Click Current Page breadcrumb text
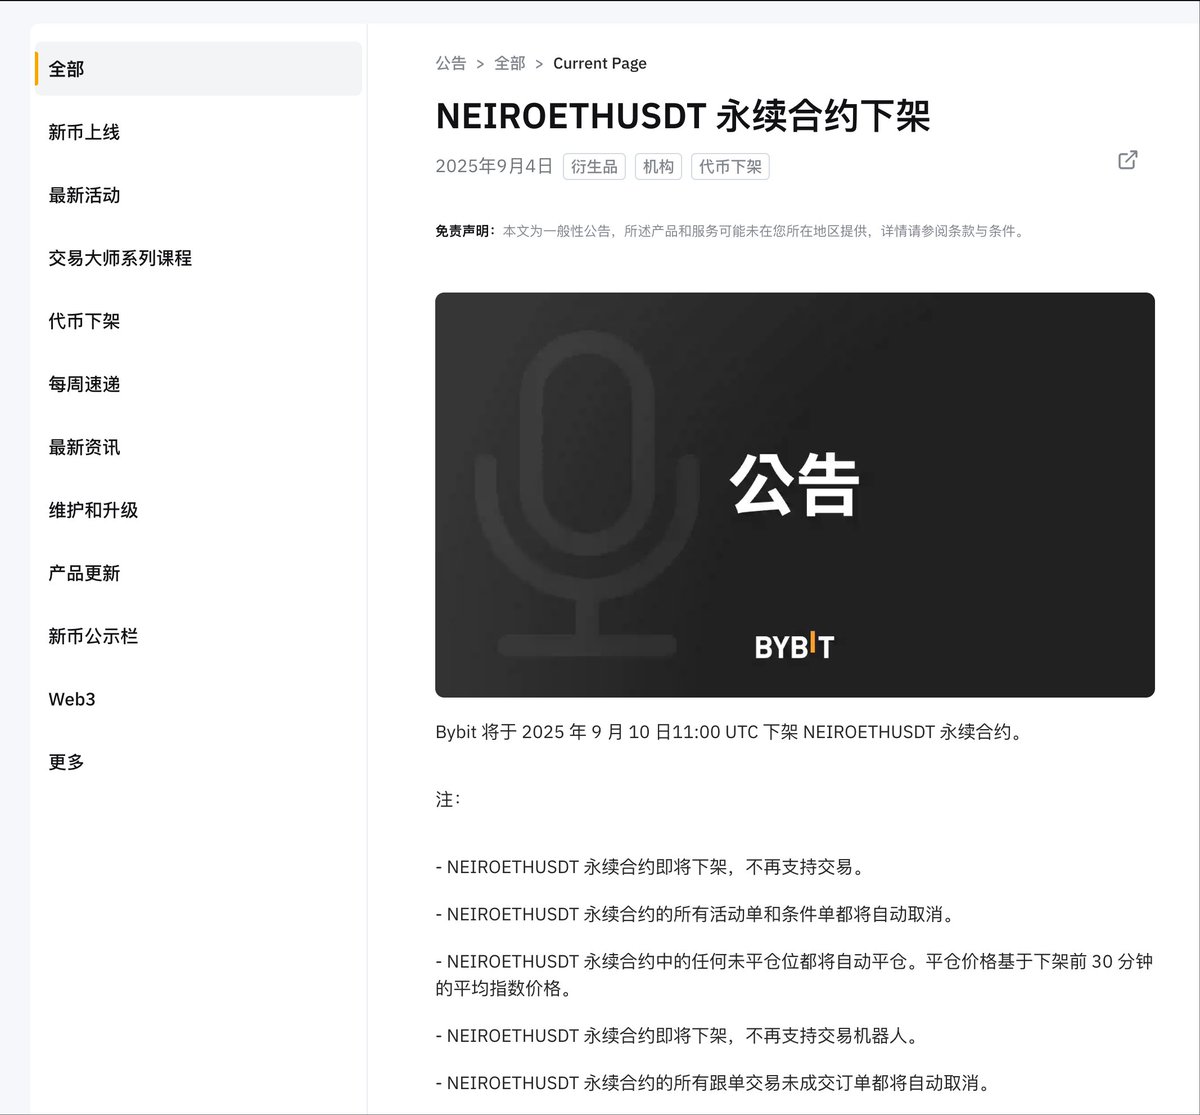Viewport: 1200px width, 1115px height. click(600, 63)
